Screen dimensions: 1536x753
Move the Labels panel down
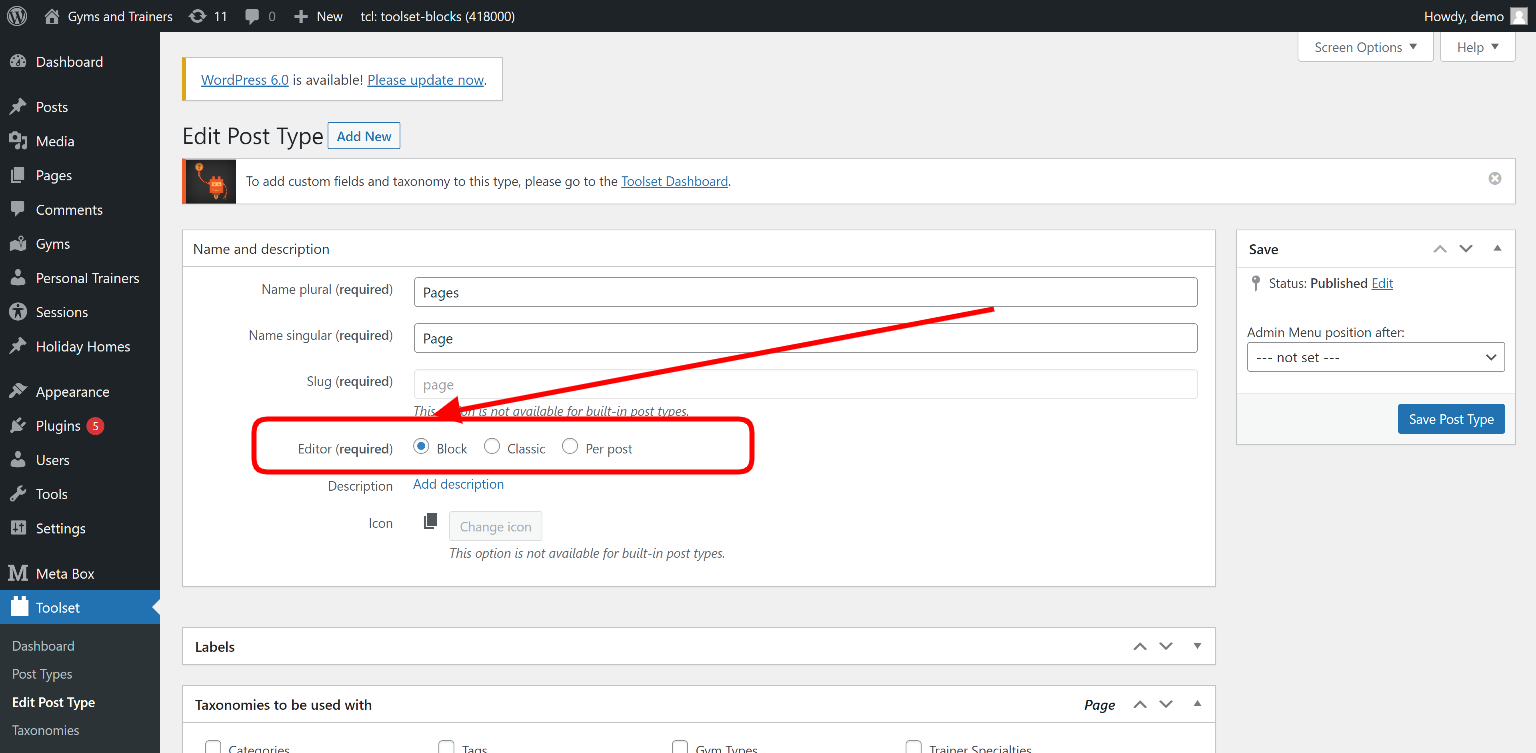(1166, 646)
